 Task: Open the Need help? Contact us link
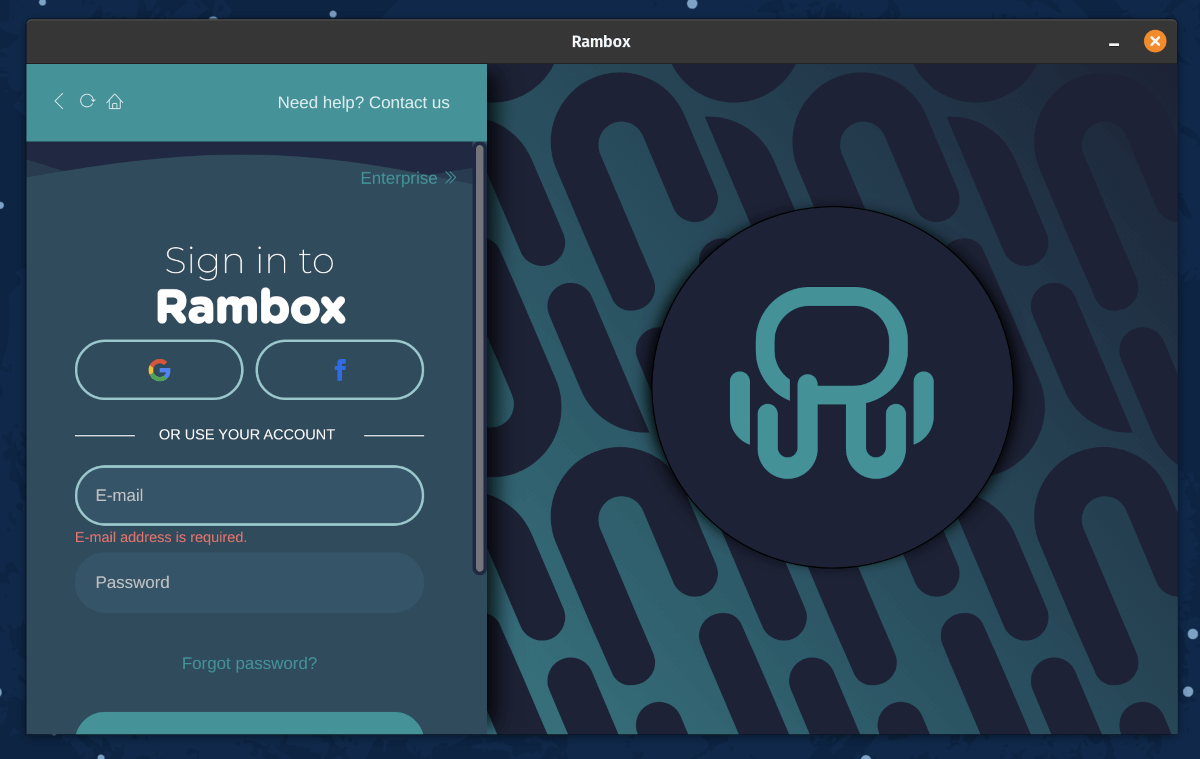pos(363,102)
